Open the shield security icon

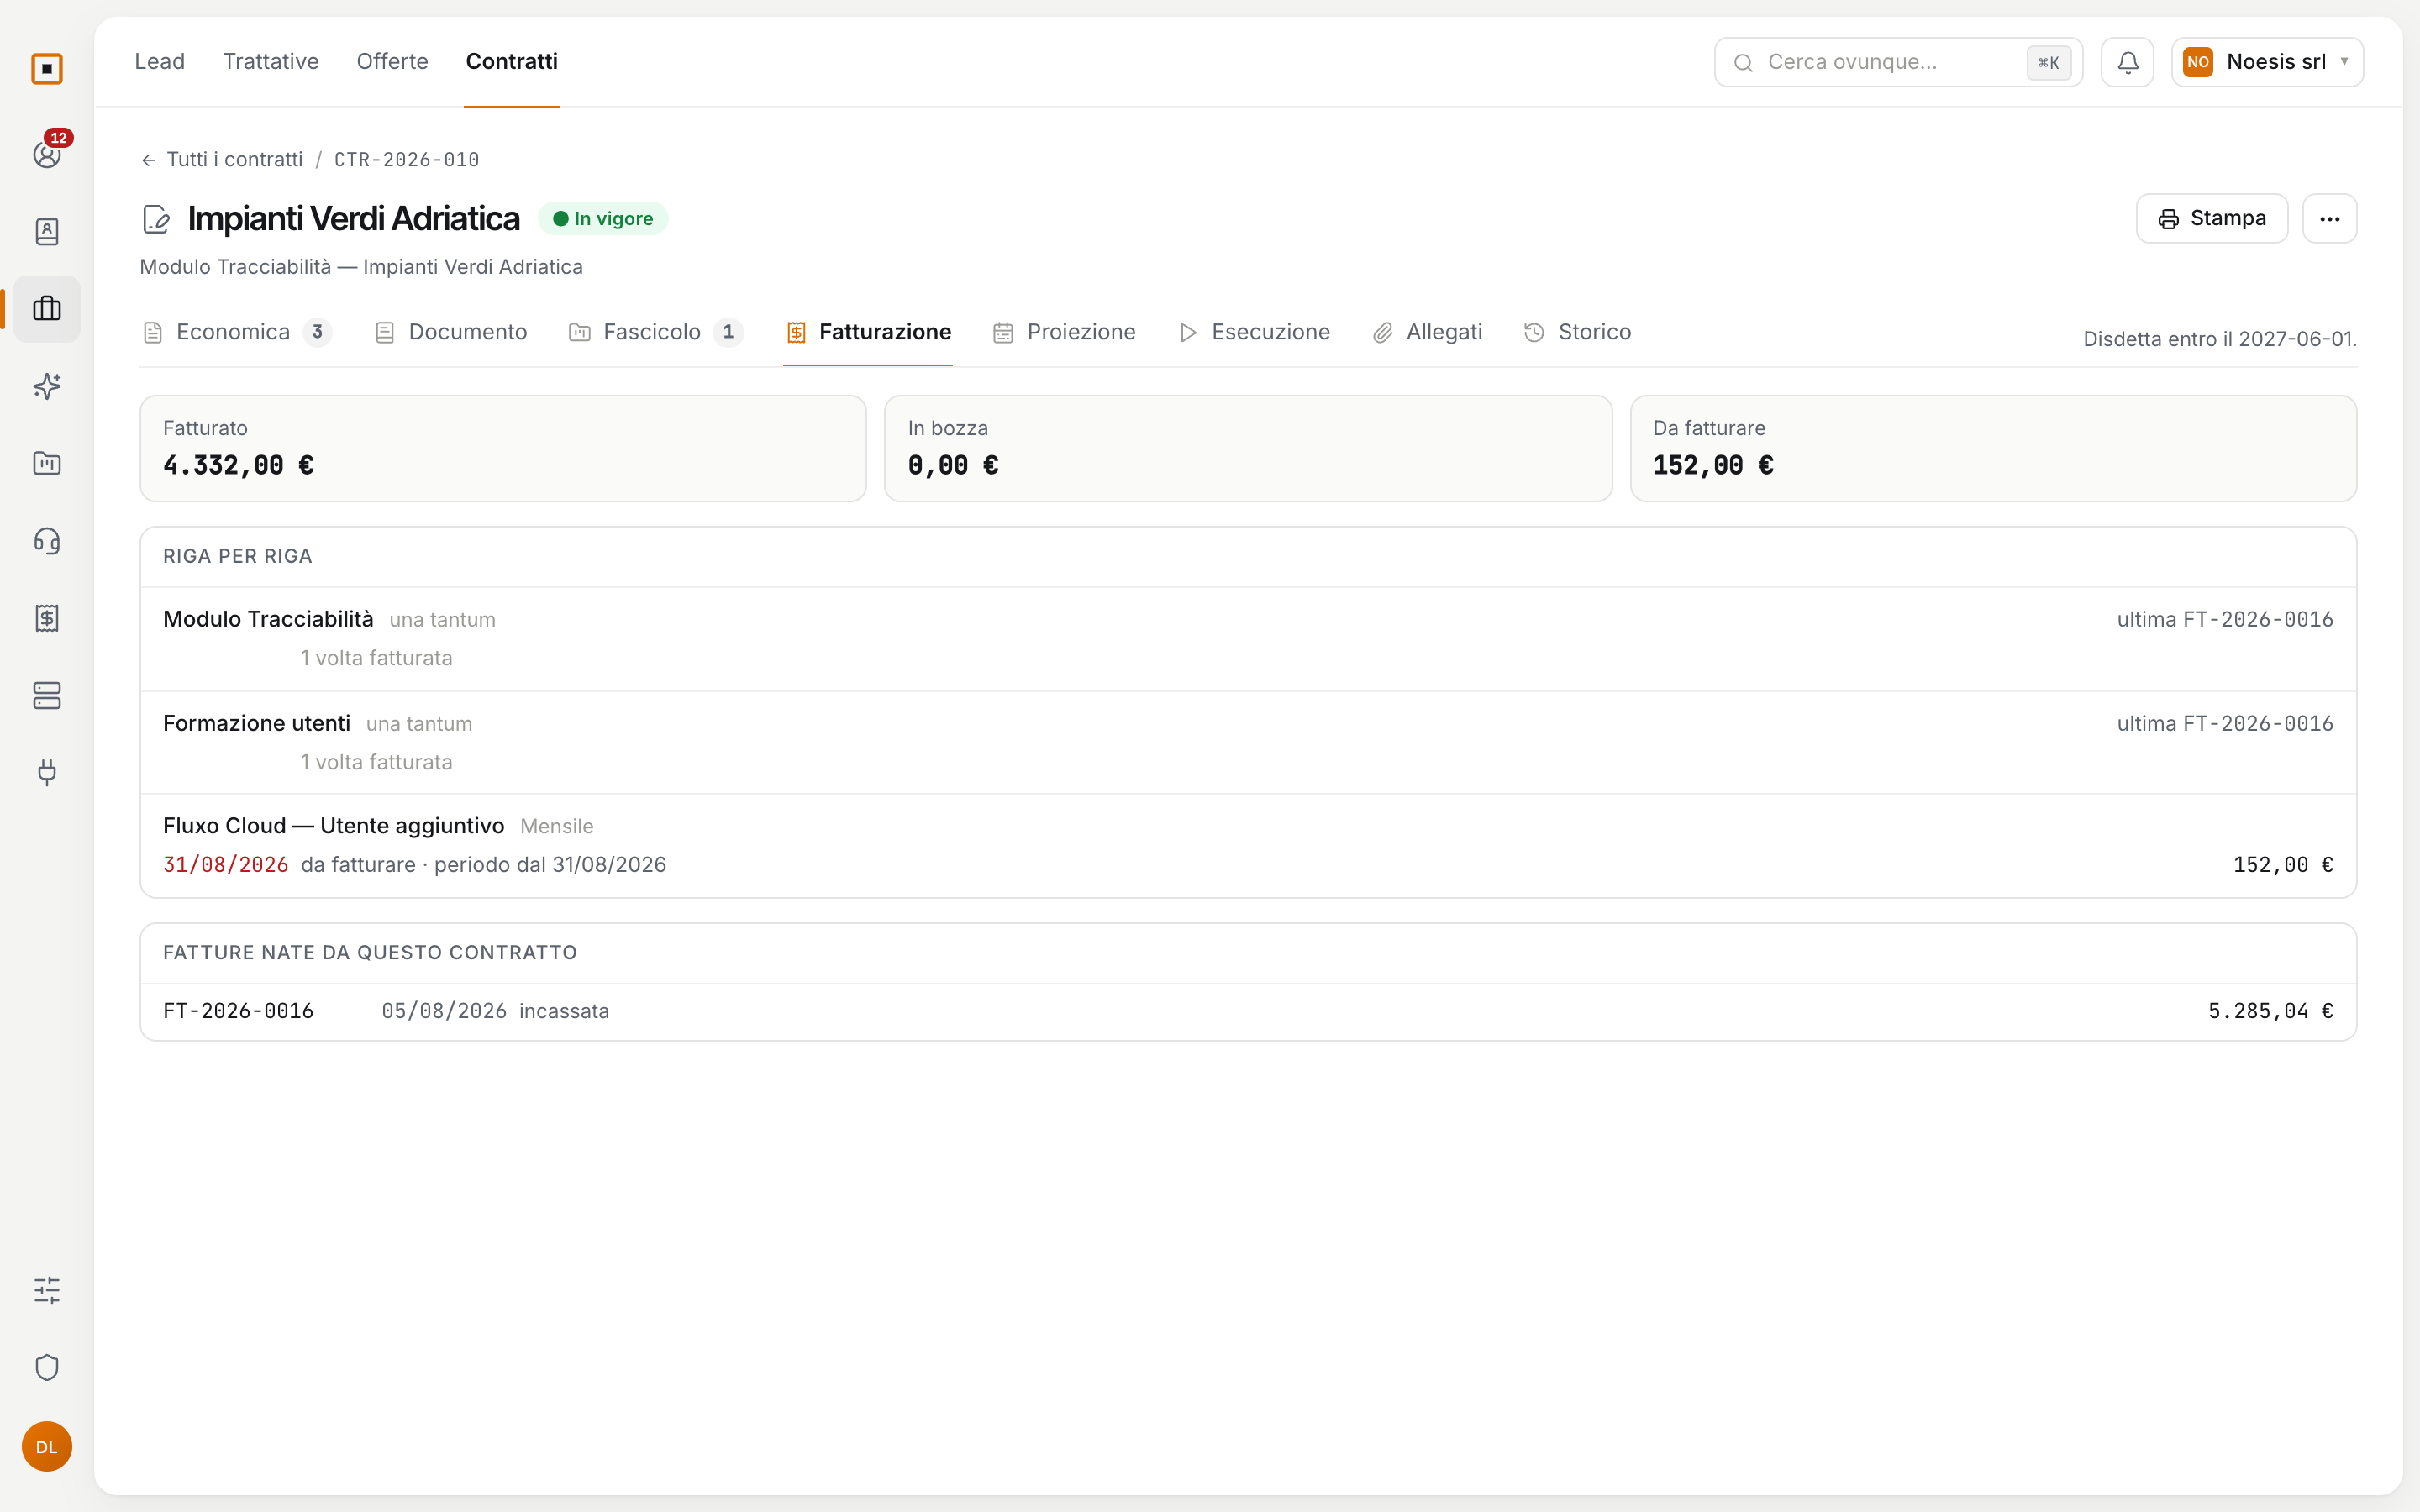(x=47, y=1367)
